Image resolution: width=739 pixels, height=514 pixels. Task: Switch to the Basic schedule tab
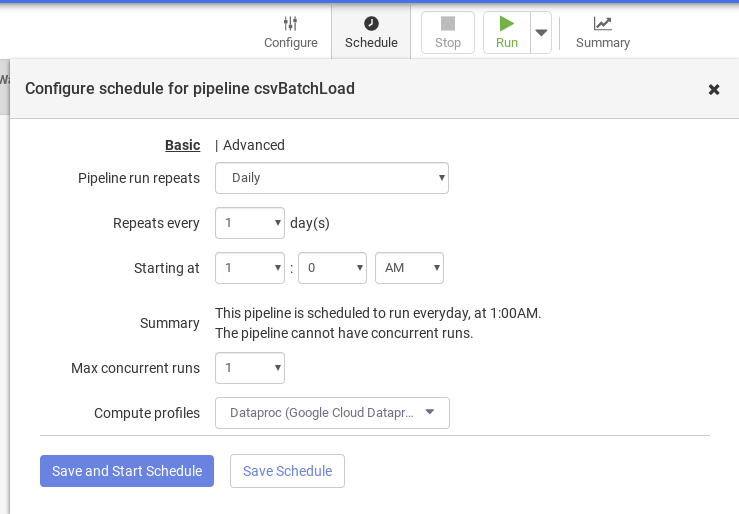coord(182,145)
